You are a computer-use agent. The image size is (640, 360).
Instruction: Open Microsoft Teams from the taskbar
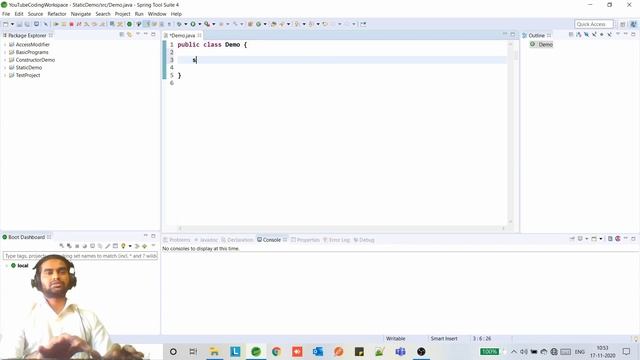[400, 351]
